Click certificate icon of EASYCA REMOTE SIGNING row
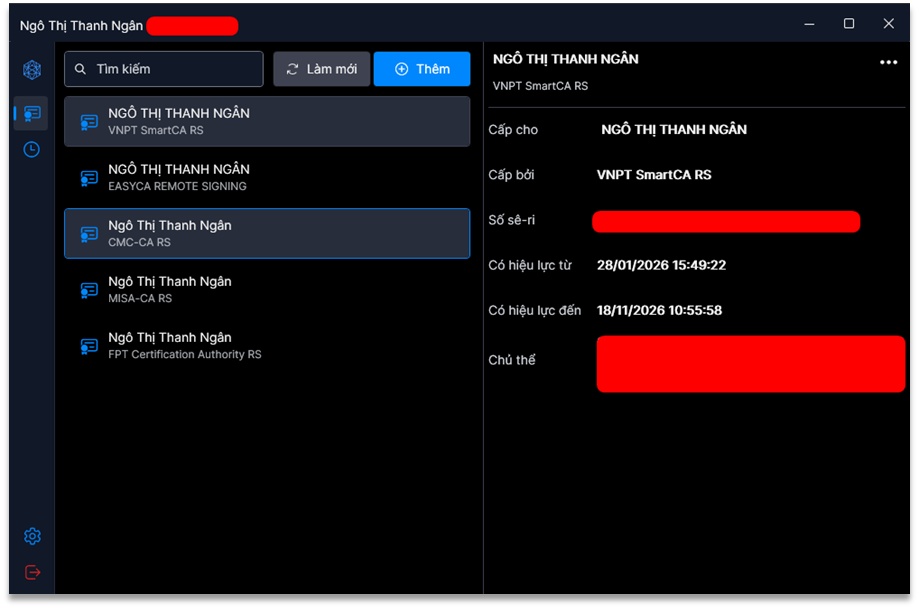 tap(89, 178)
